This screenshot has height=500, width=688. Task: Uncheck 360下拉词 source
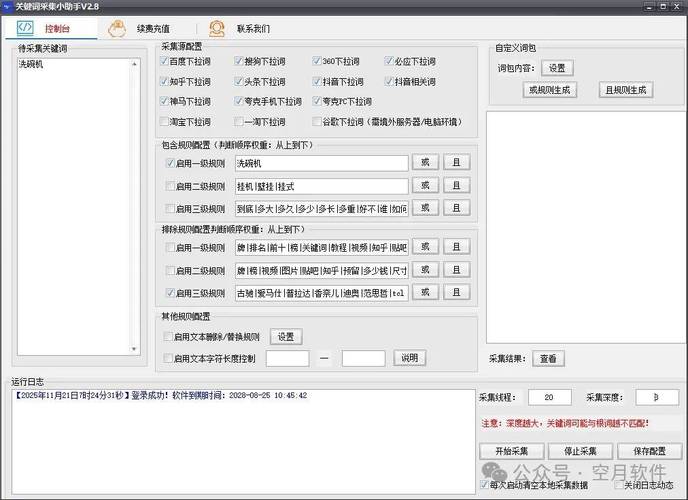[316, 61]
